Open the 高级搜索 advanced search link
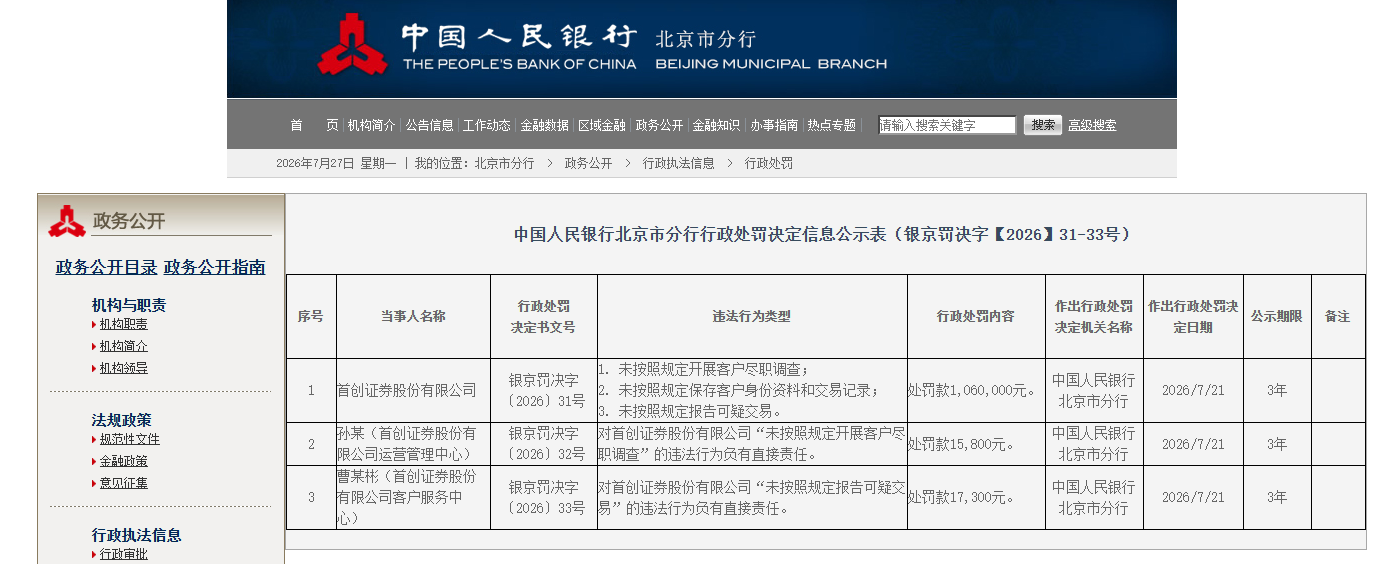Image resolution: width=1381 pixels, height=564 pixels. [1092, 125]
